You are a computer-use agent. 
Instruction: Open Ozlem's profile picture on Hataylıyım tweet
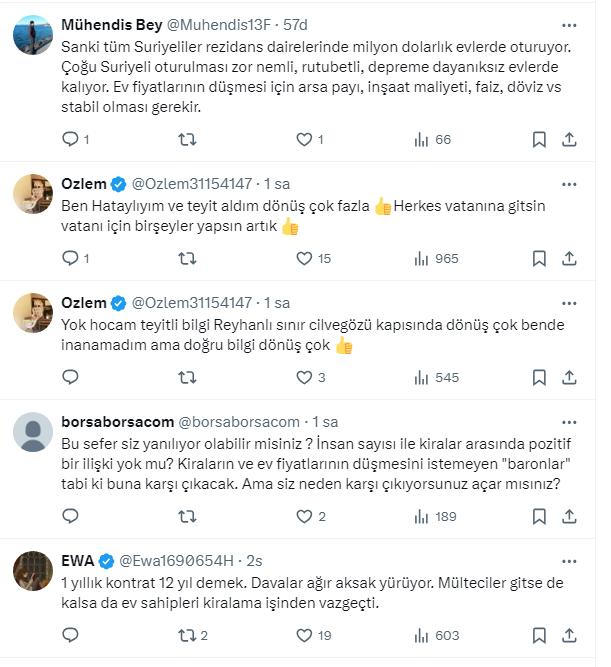[35, 195]
